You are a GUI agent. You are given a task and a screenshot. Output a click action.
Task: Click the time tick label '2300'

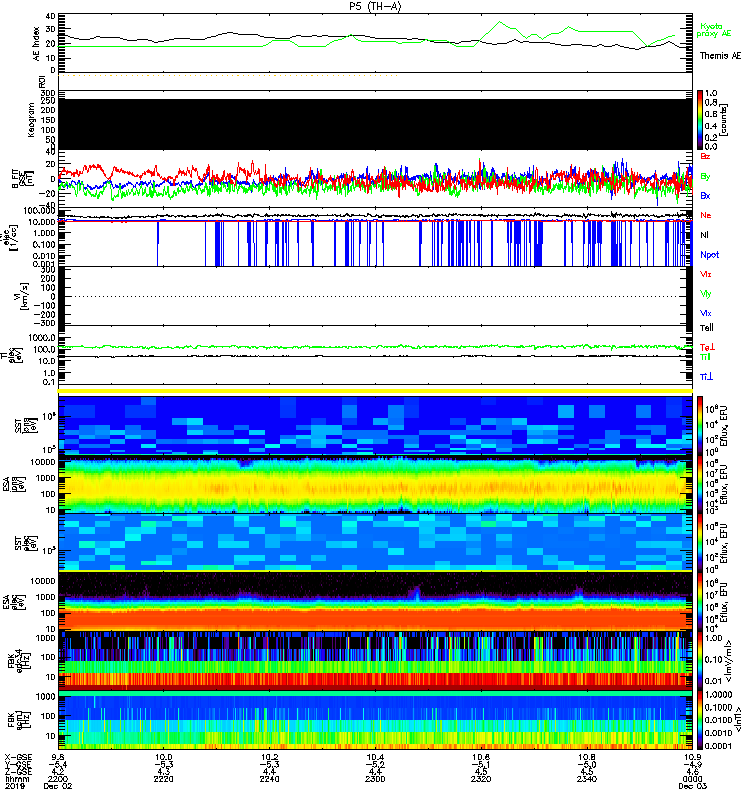click(x=375, y=779)
